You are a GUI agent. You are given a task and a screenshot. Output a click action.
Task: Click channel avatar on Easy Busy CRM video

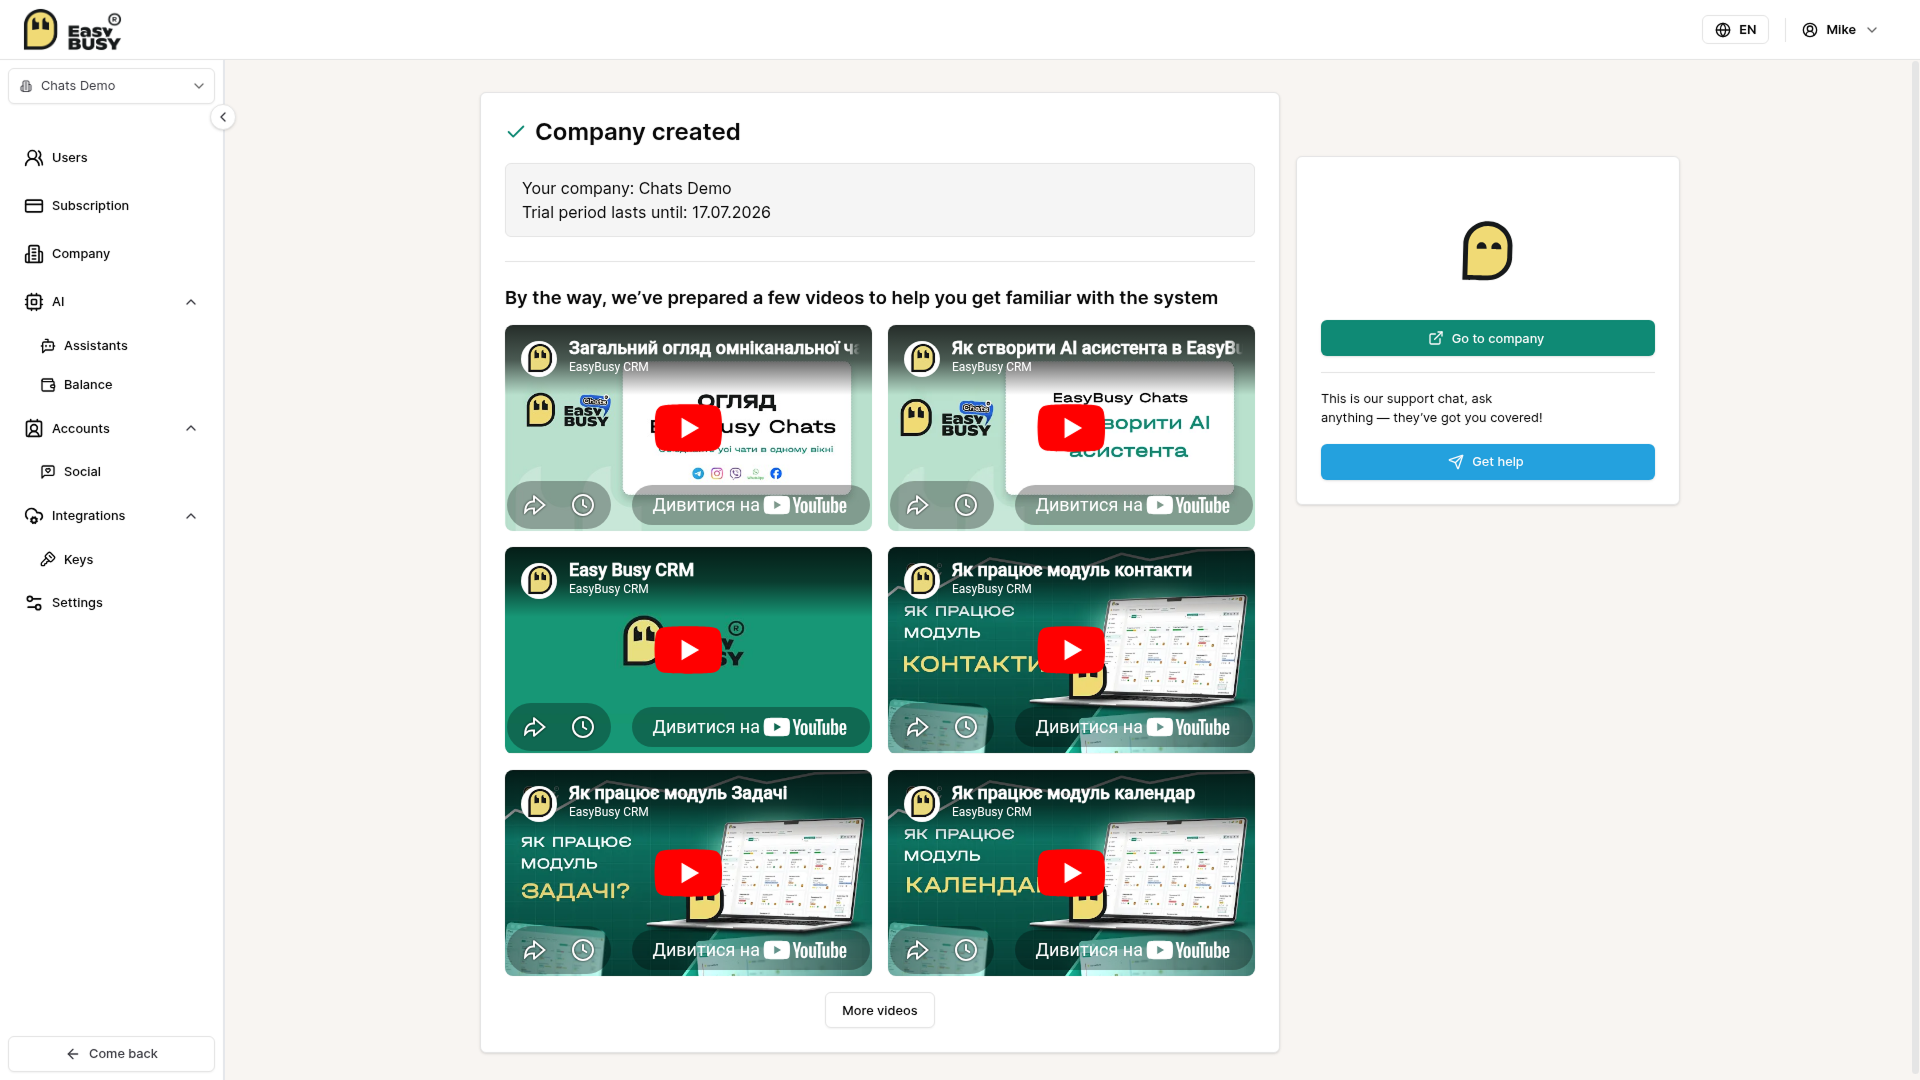tap(539, 580)
